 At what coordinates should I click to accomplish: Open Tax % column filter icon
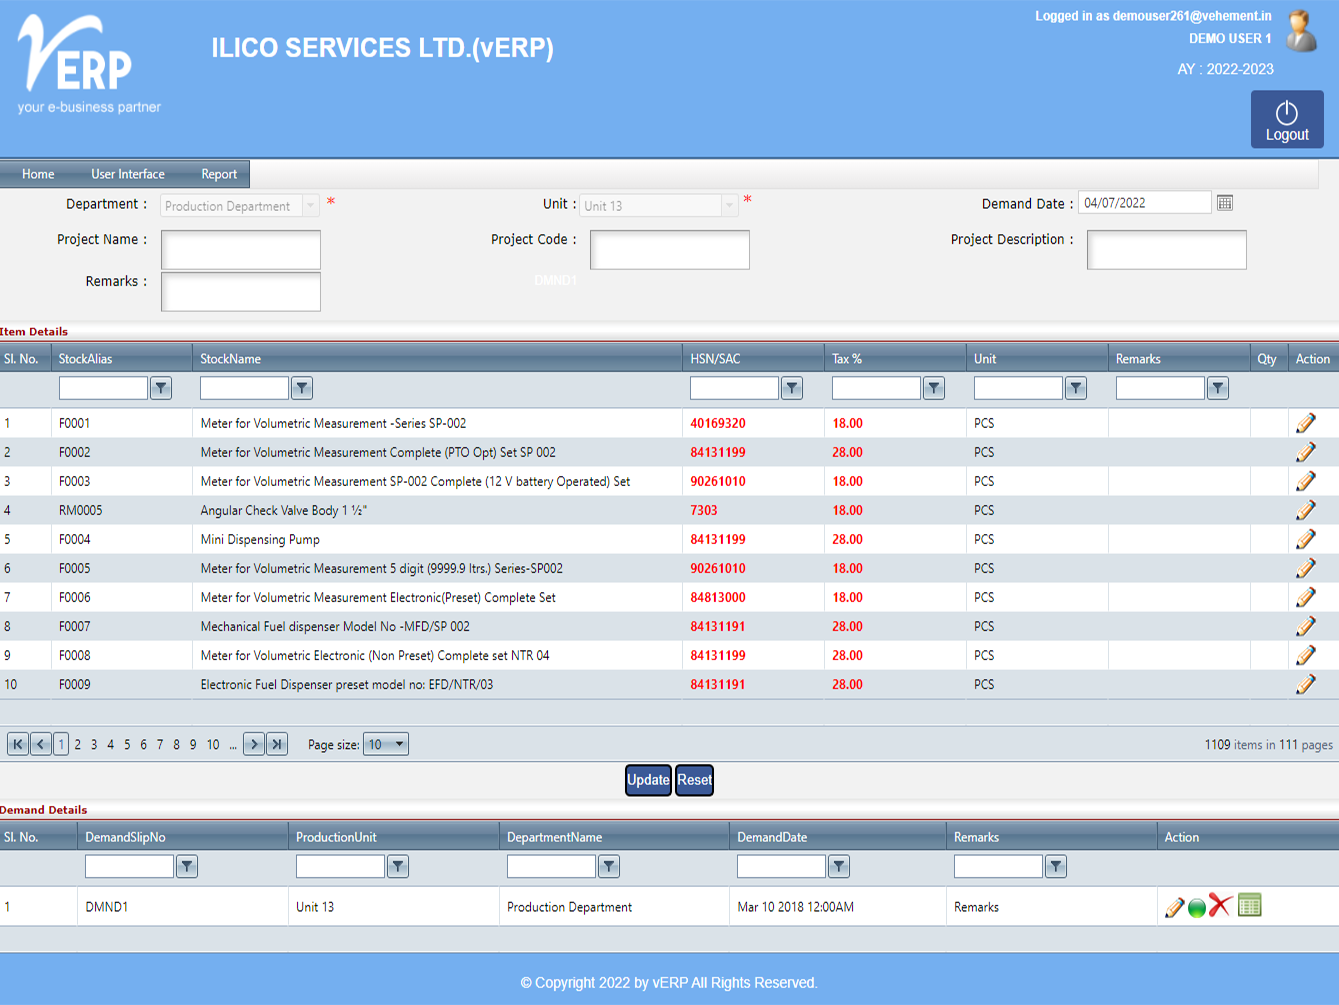pos(934,388)
